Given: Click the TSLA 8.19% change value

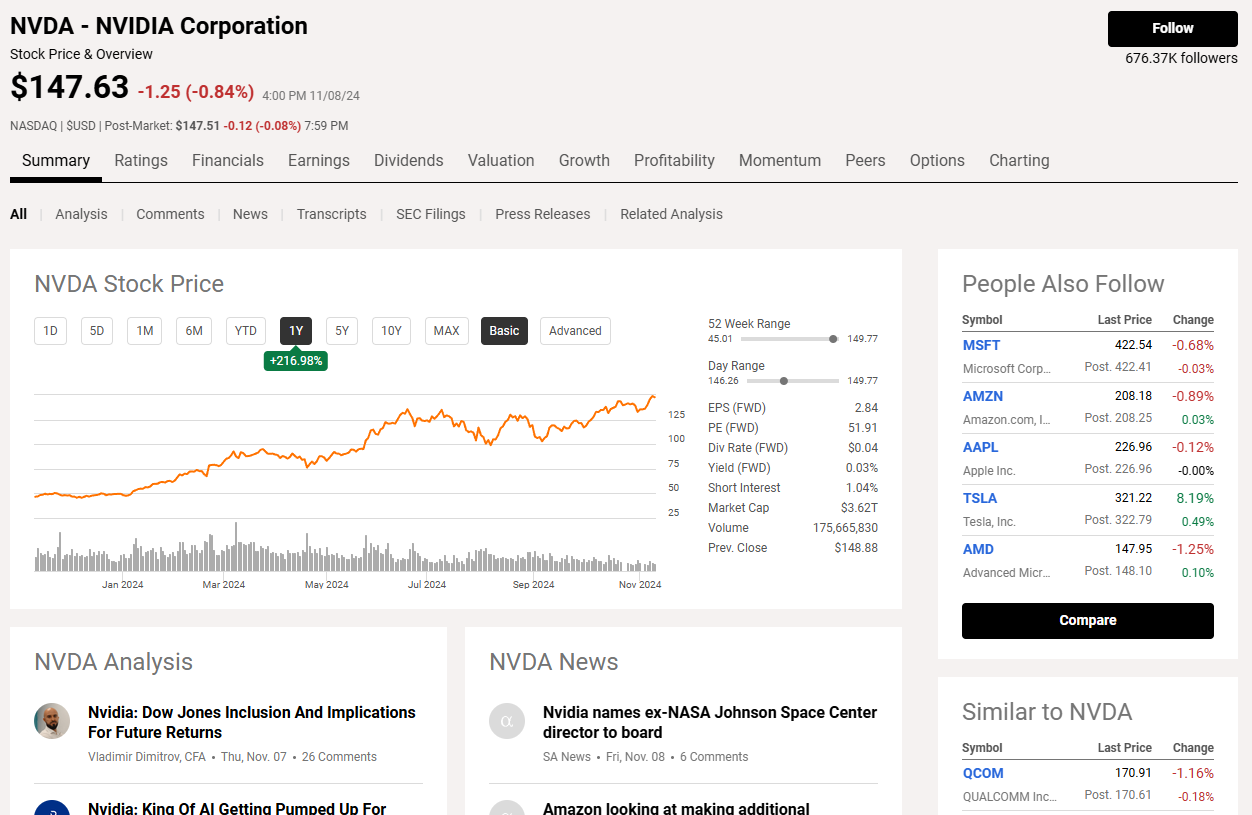Looking at the screenshot, I should (x=1194, y=498).
